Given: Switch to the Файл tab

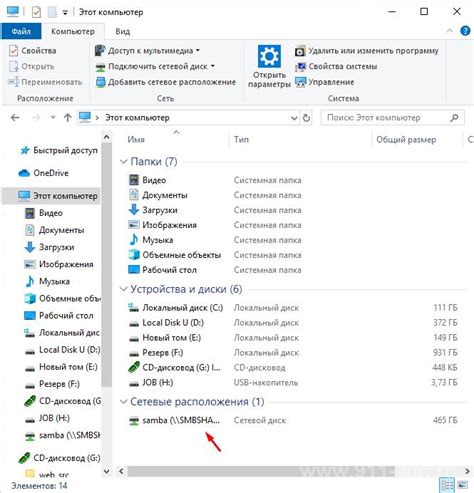Looking at the screenshot, I should pyautogui.click(x=21, y=31).
